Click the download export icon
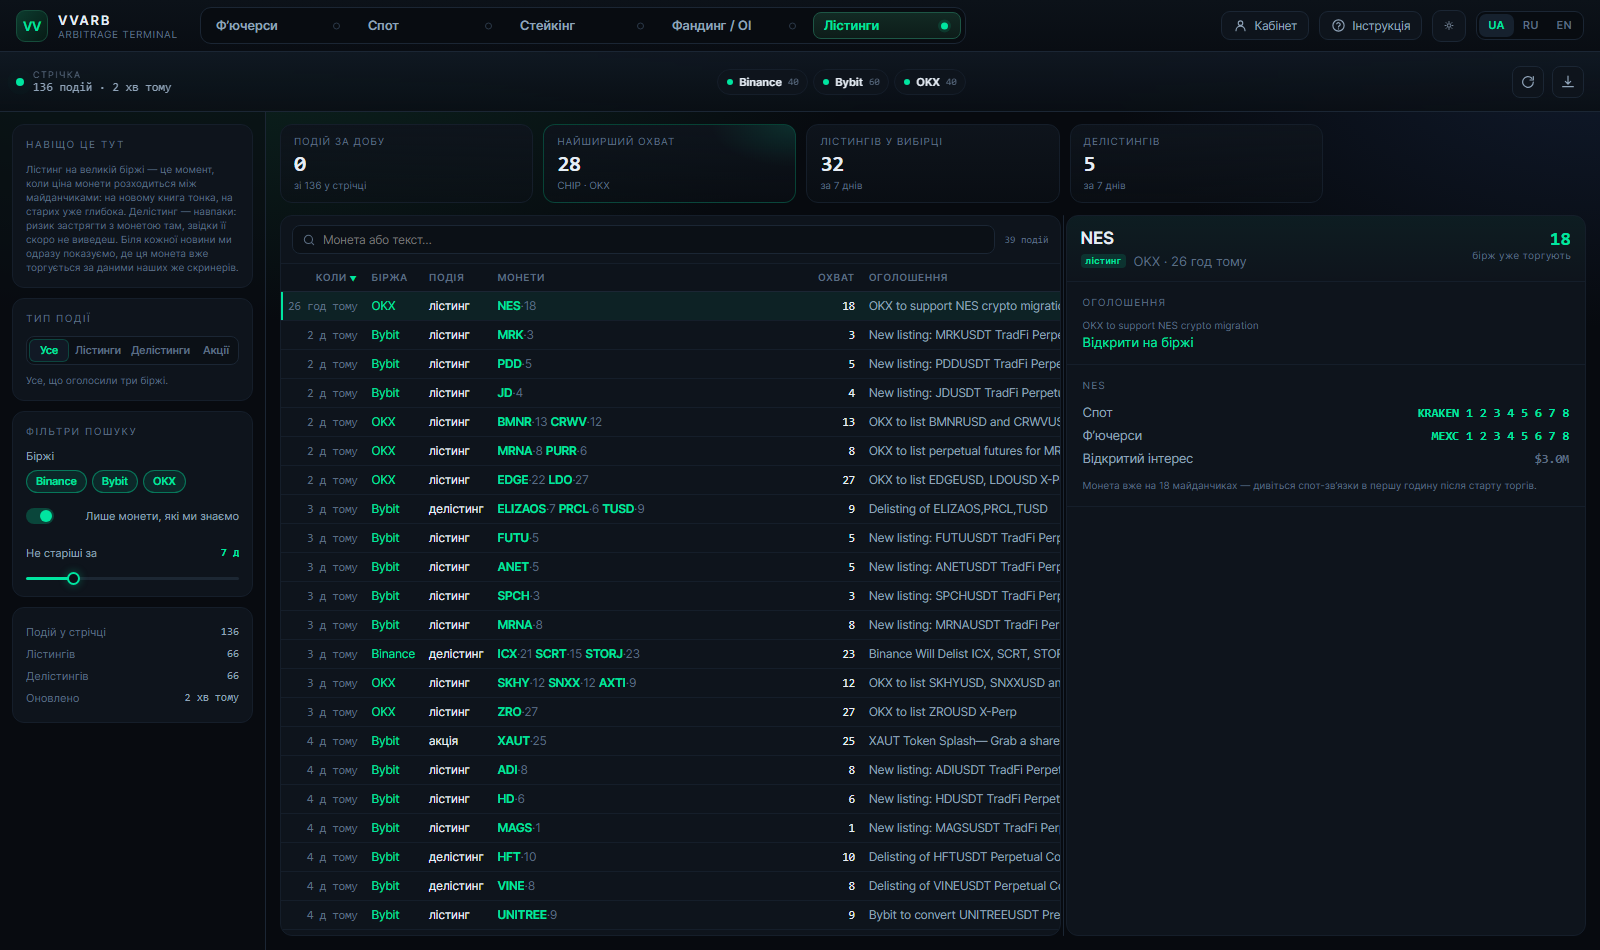 point(1568,82)
